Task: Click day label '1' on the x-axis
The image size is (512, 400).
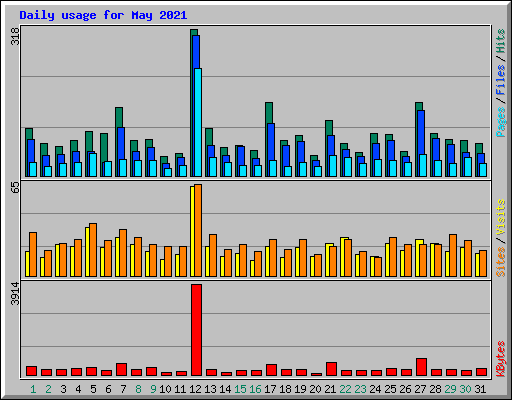Action: 33,389
